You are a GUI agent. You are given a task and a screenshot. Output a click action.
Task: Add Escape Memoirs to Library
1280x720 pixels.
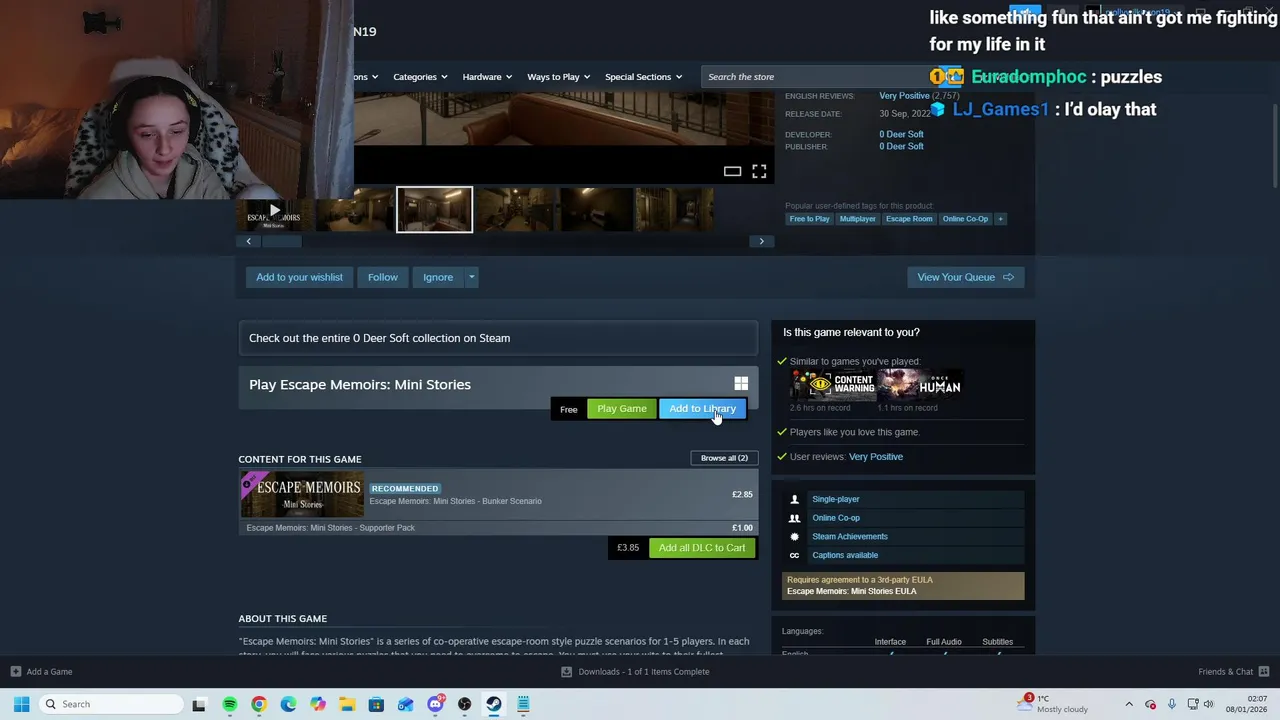tap(702, 409)
